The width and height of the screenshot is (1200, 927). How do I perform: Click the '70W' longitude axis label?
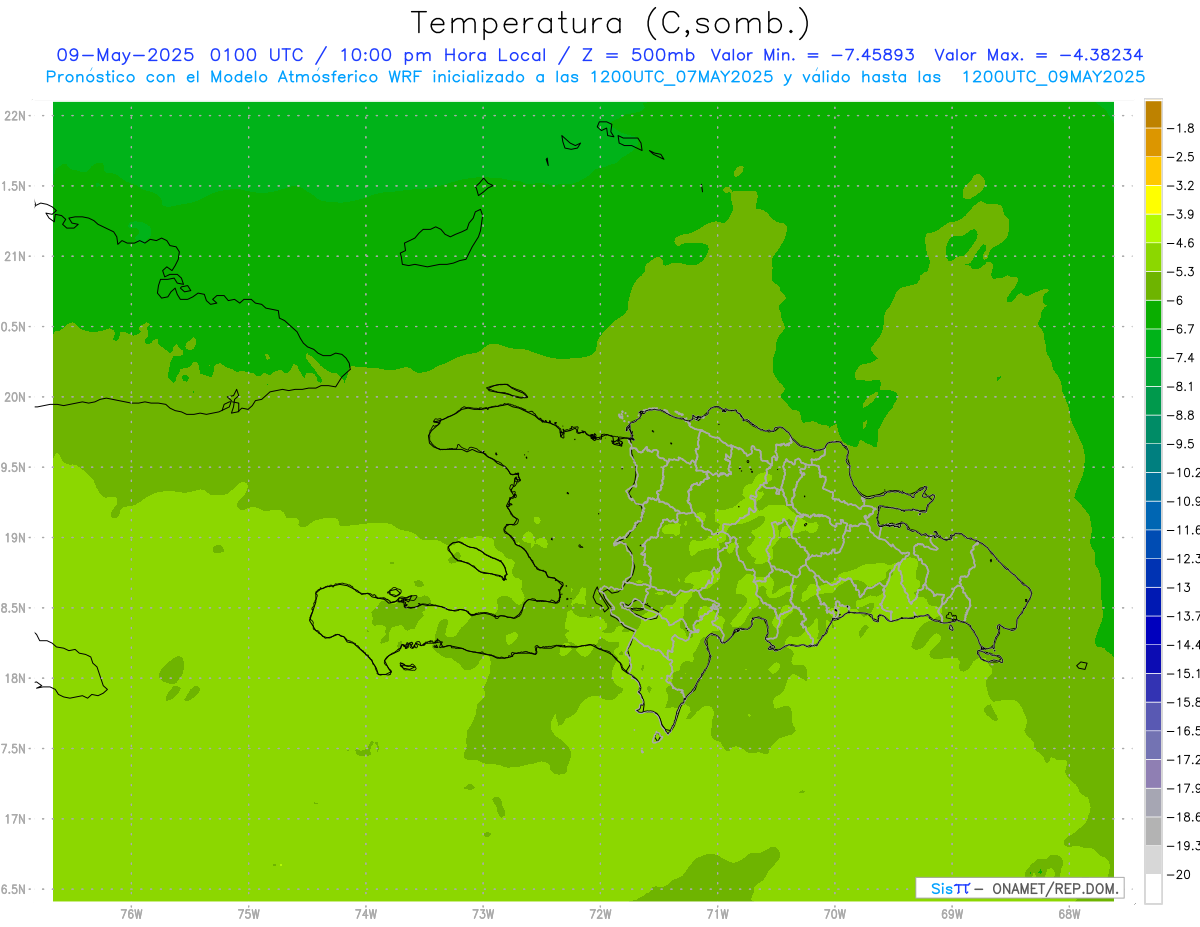click(x=835, y=913)
